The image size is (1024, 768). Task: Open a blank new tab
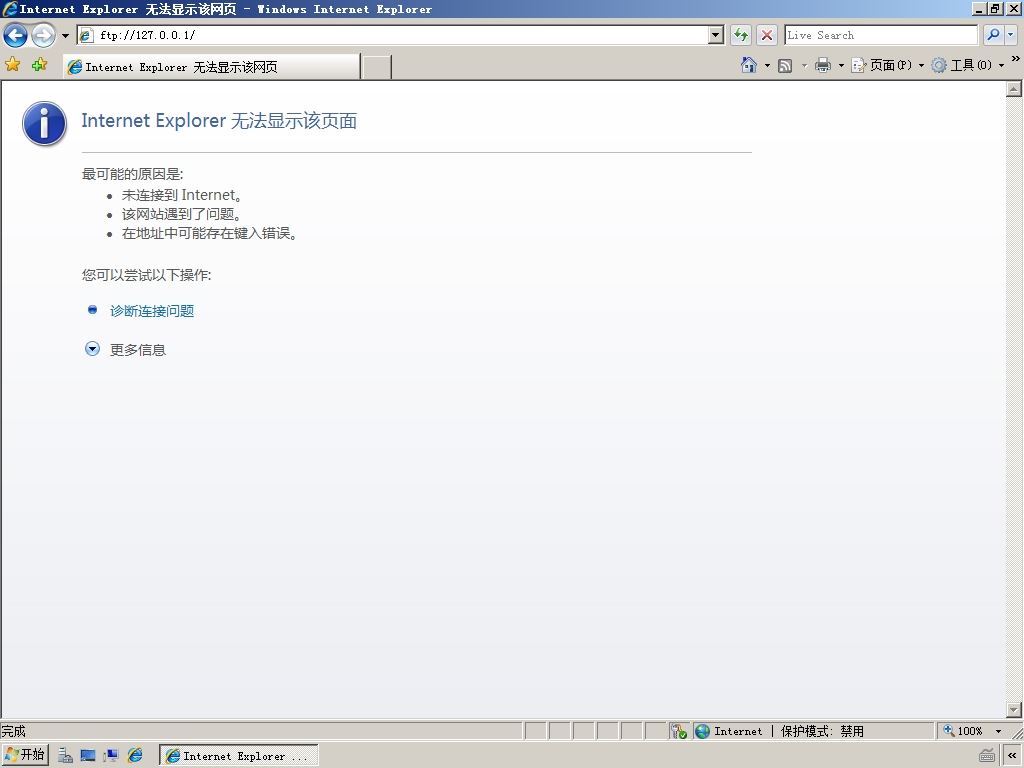click(x=377, y=67)
